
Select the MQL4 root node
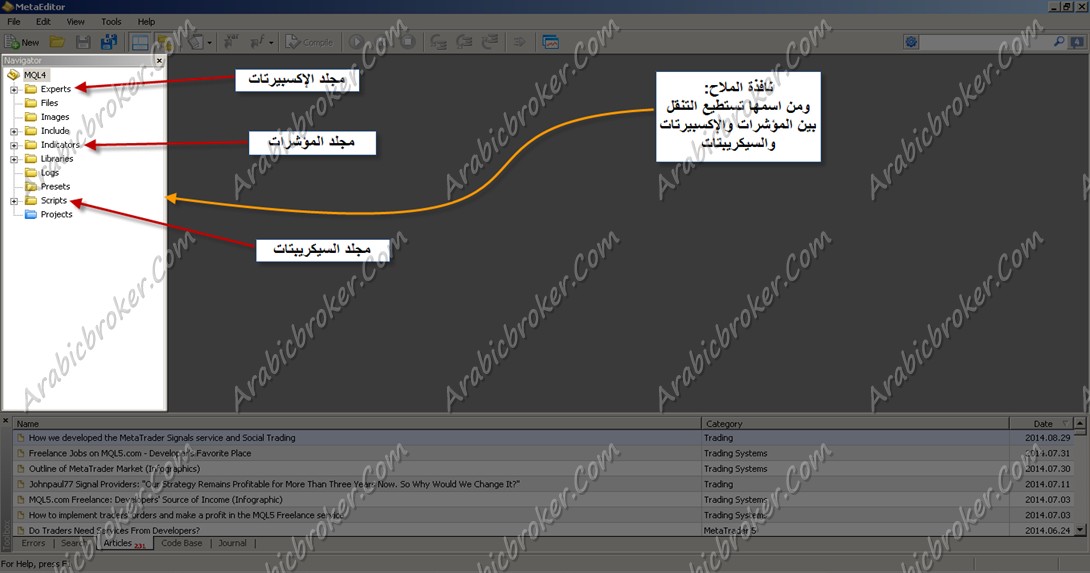(x=35, y=75)
